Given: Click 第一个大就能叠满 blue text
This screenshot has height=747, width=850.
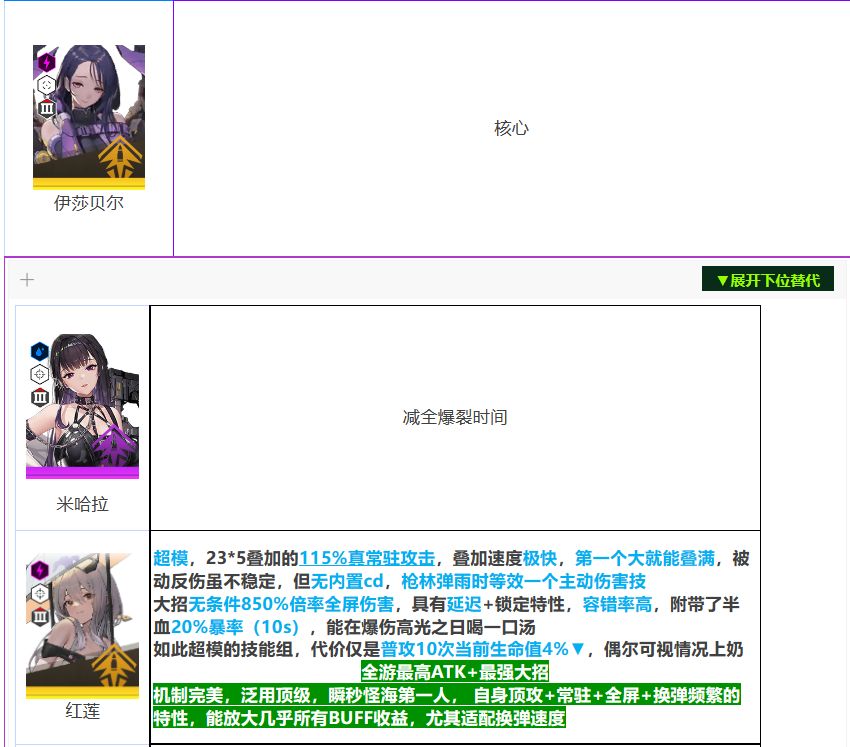Looking at the screenshot, I should click(645, 558).
